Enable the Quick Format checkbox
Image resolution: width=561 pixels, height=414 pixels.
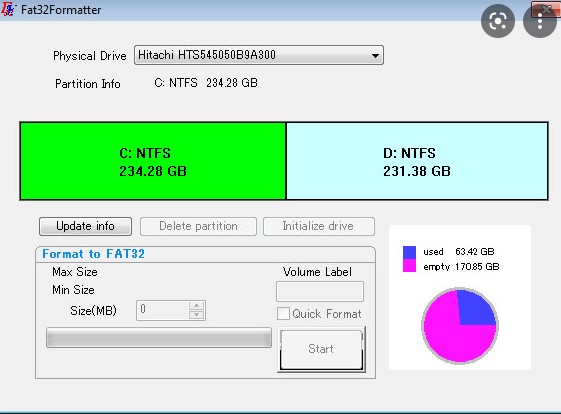tap(283, 313)
